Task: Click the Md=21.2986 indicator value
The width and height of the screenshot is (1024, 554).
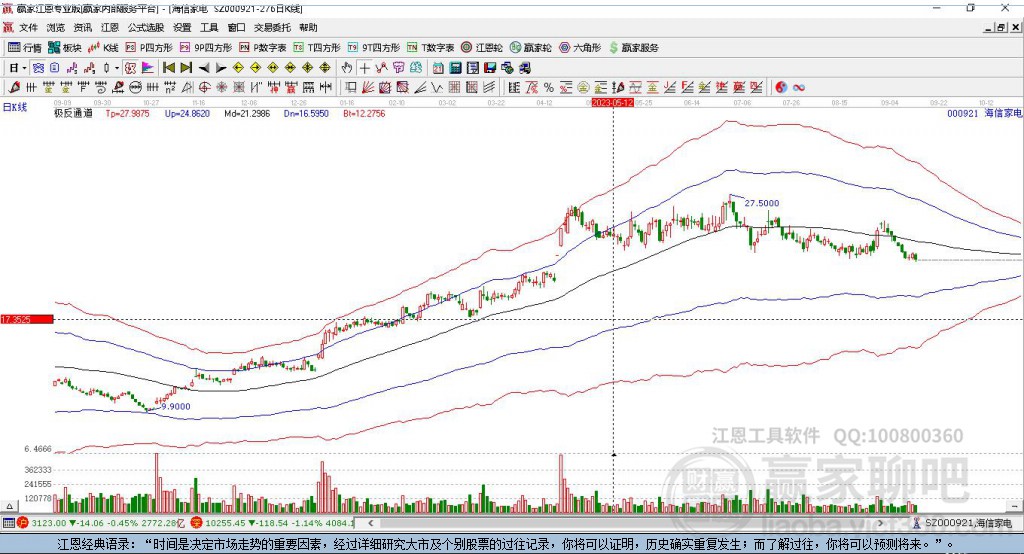Action: click(247, 114)
